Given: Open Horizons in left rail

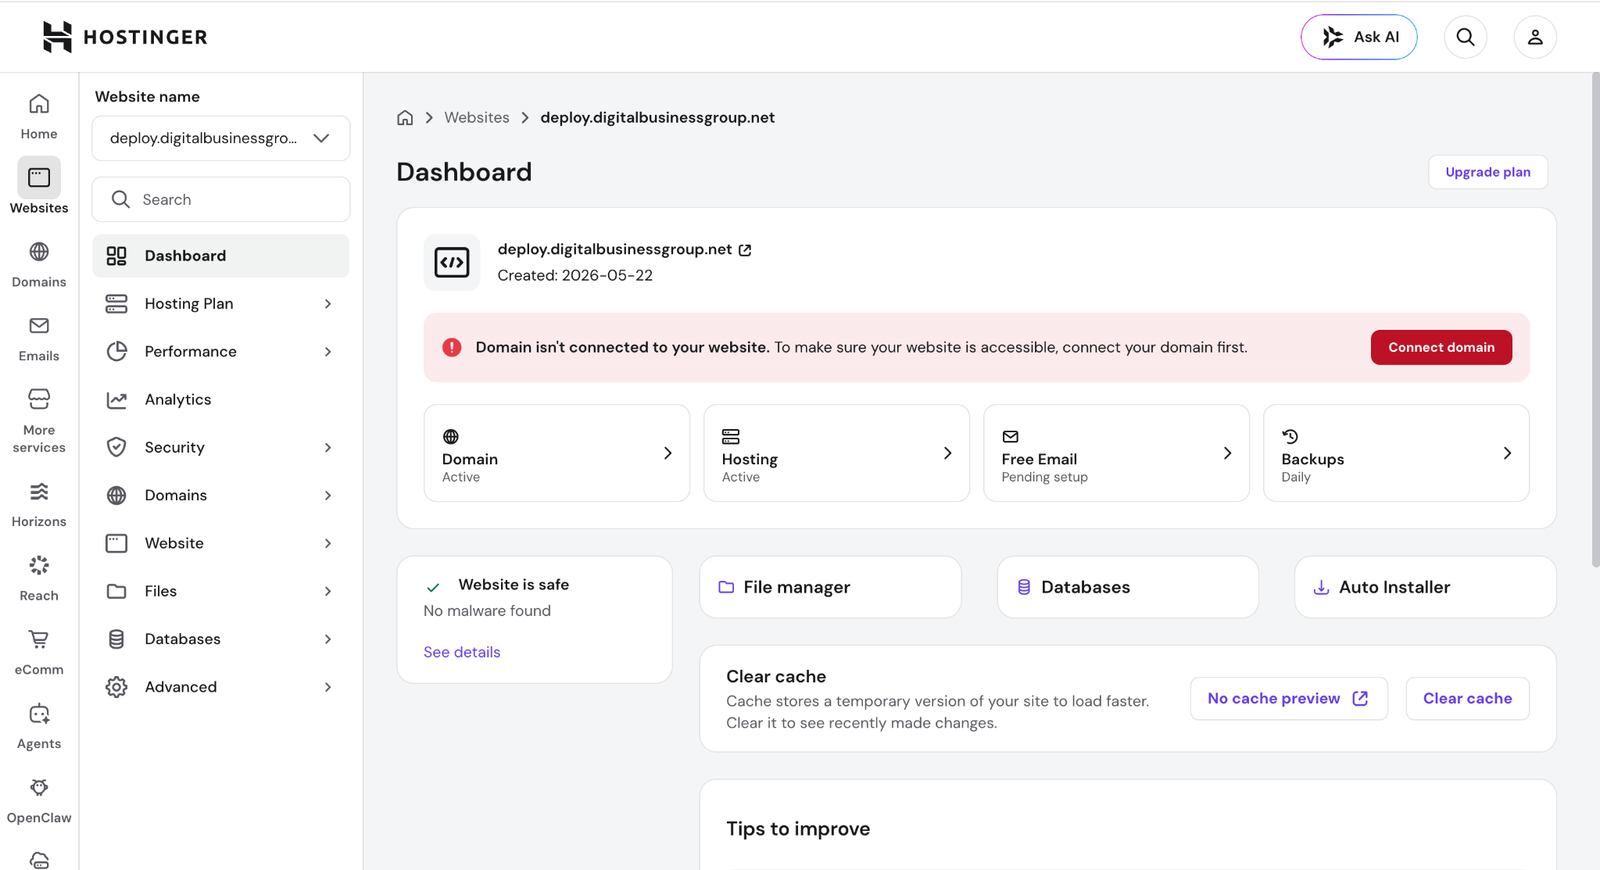Looking at the screenshot, I should tap(39, 504).
